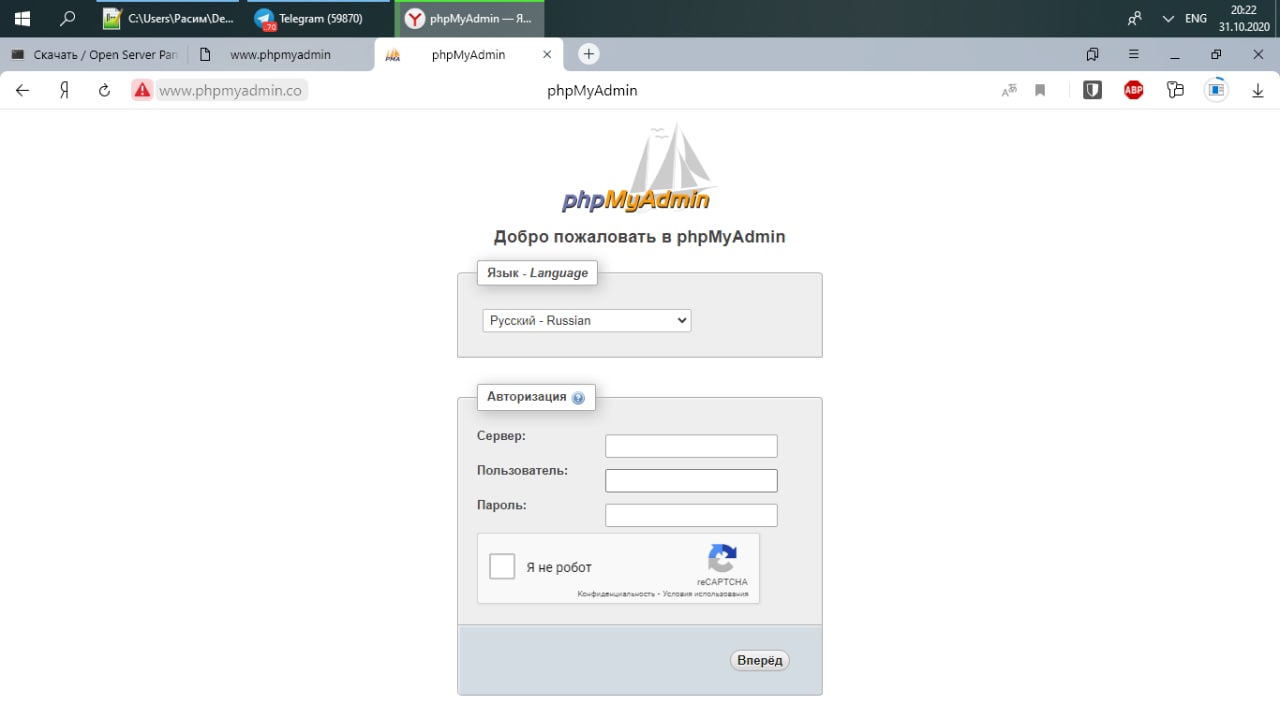The image size is (1280, 719).
Task: Click the Язык - Language legend
Action: coord(538,273)
